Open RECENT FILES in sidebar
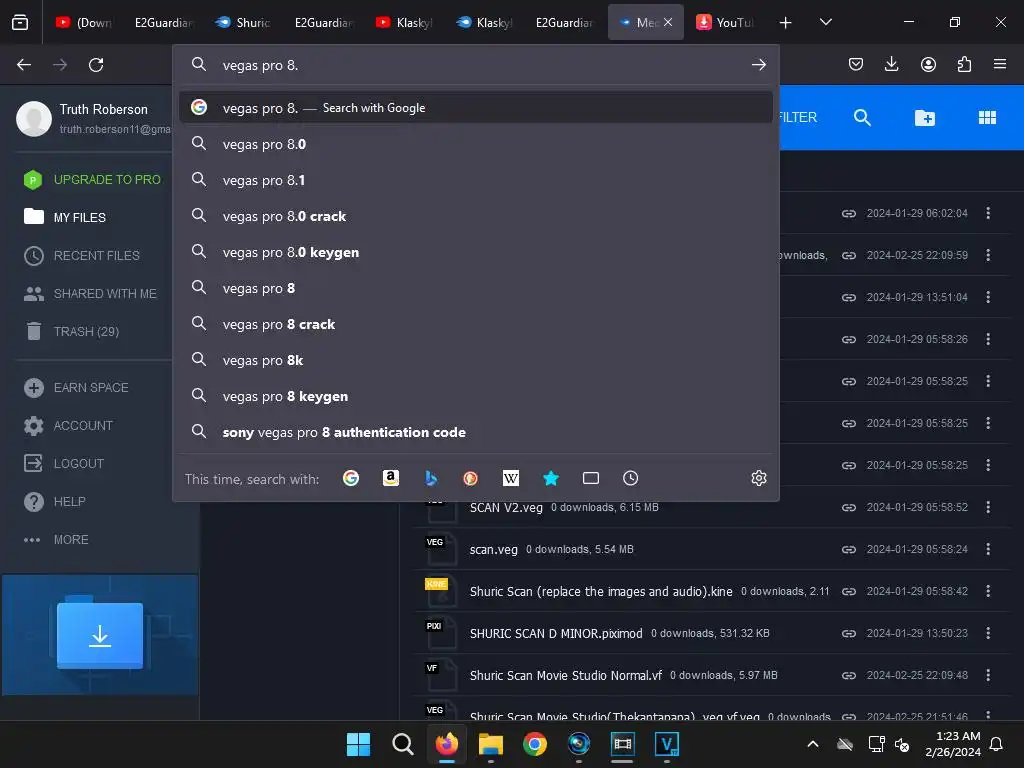 coord(96,255)
